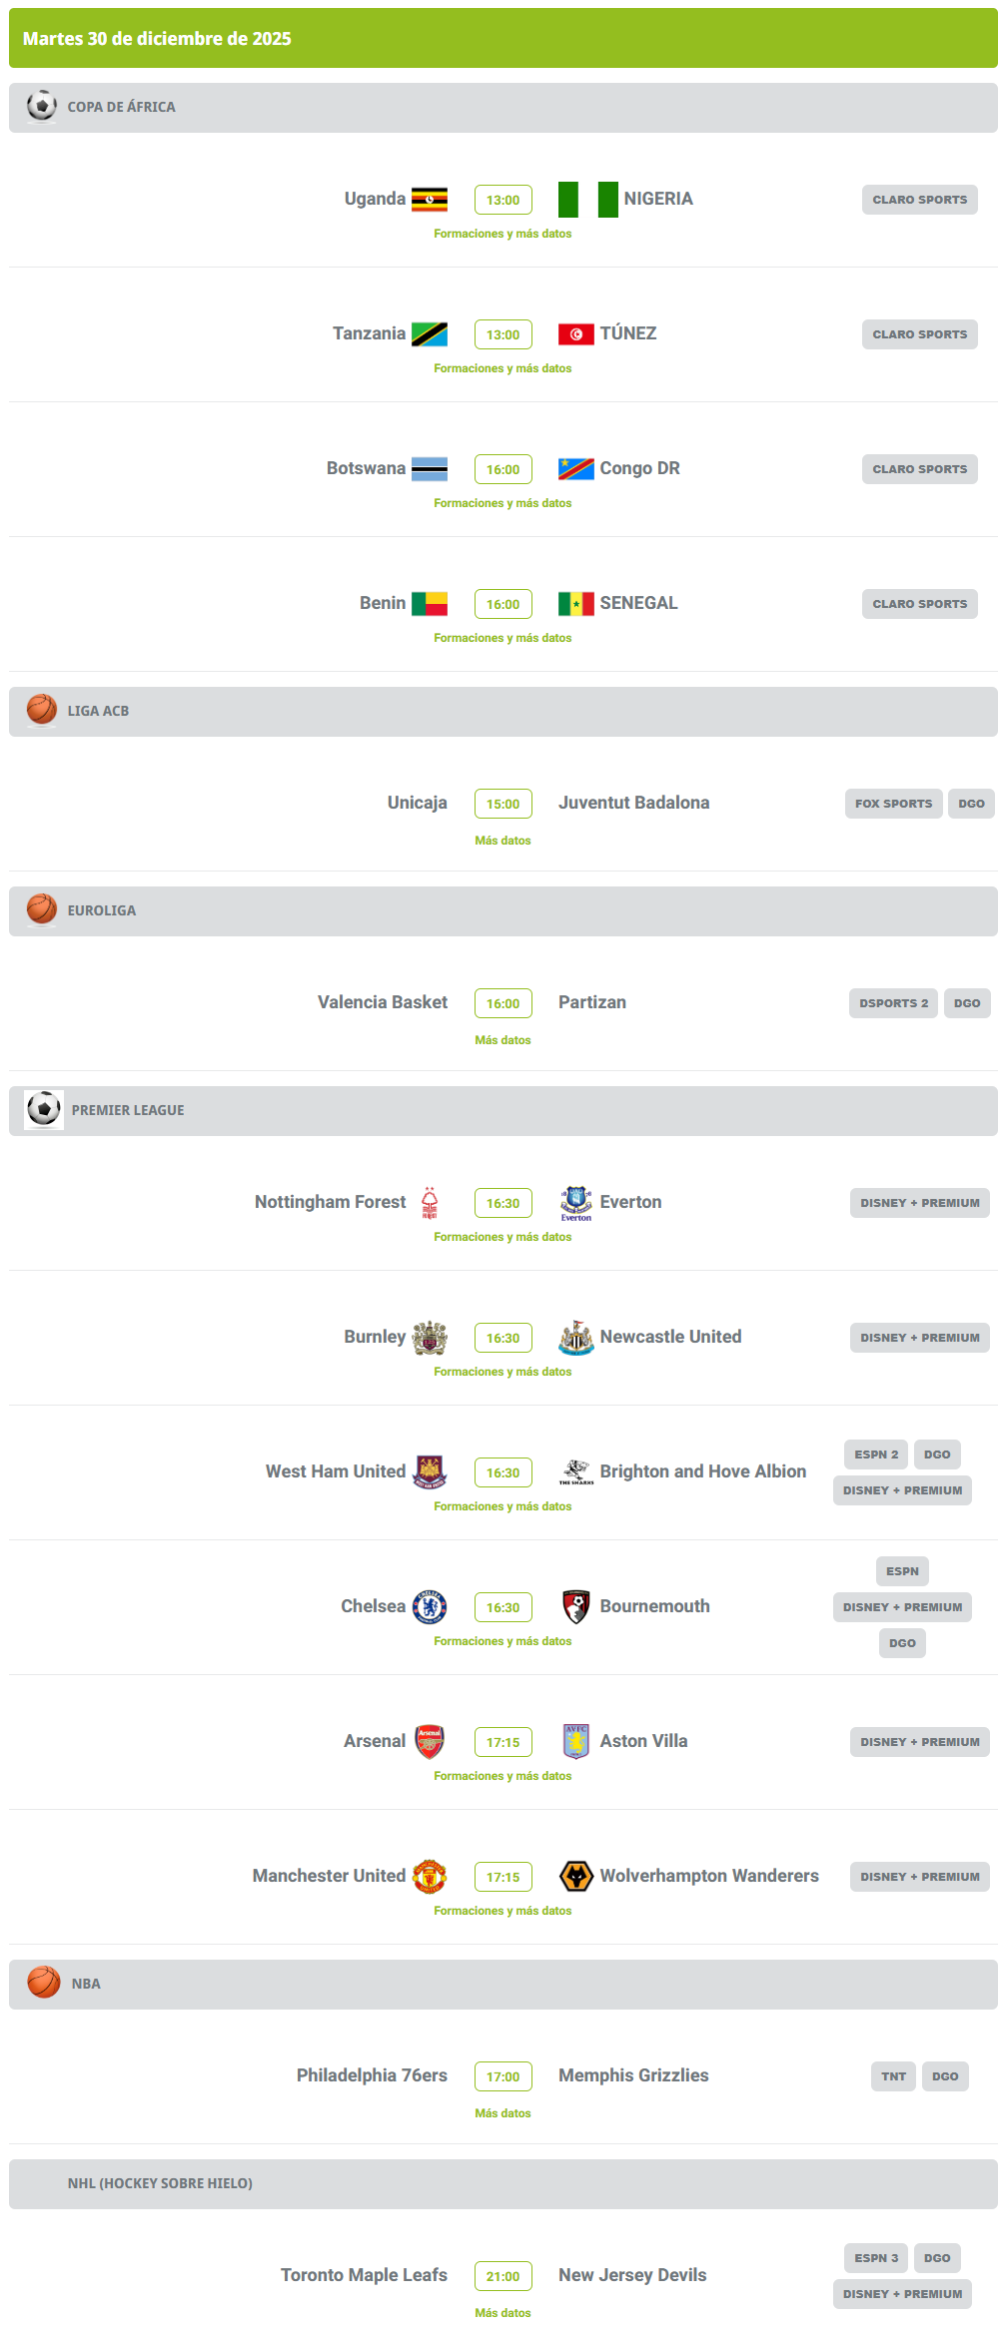
Task: Click the Chelsea club crest
Action: point(429,1607)
